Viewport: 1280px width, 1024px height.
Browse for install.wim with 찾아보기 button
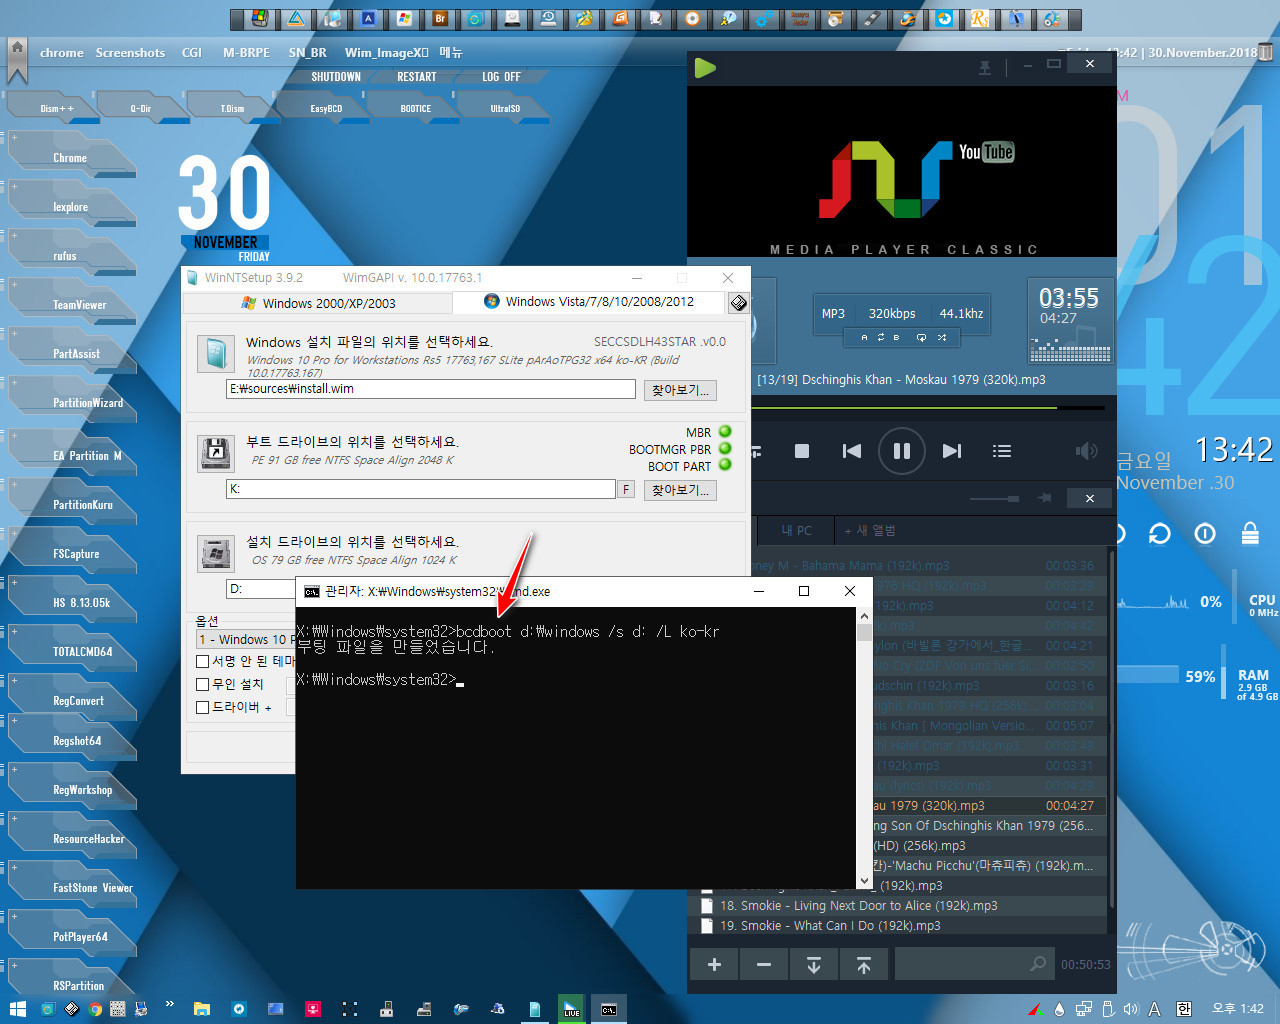[x=680, y=390]
